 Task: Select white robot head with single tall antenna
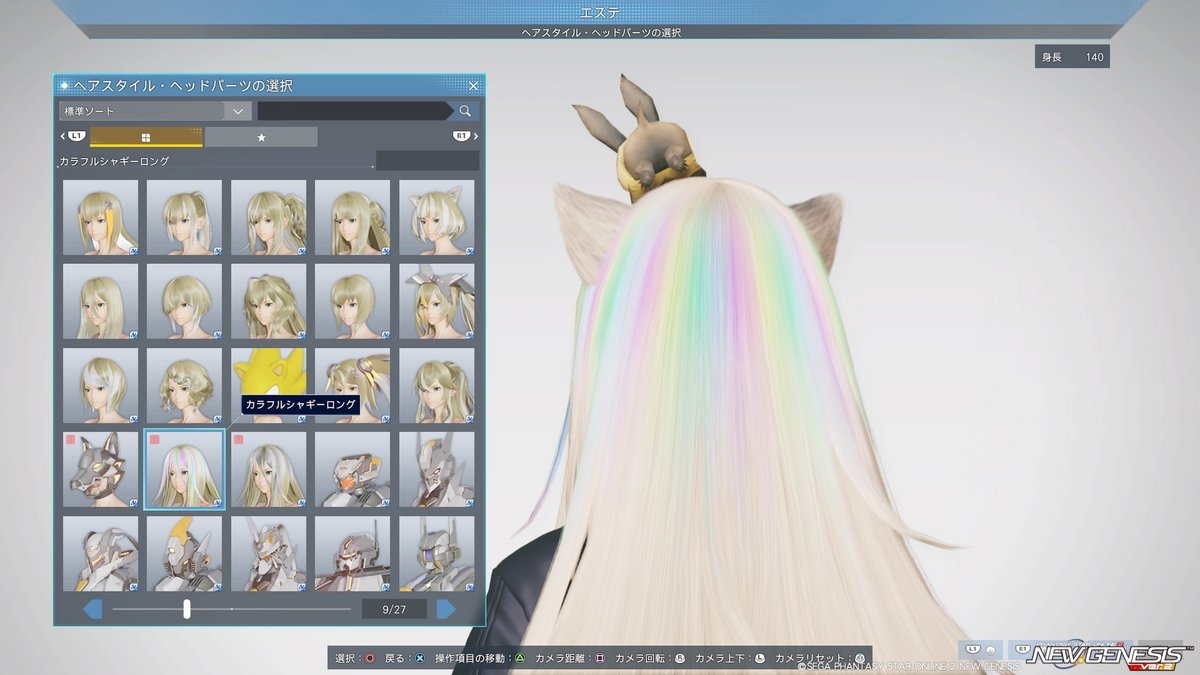point(268,553)
